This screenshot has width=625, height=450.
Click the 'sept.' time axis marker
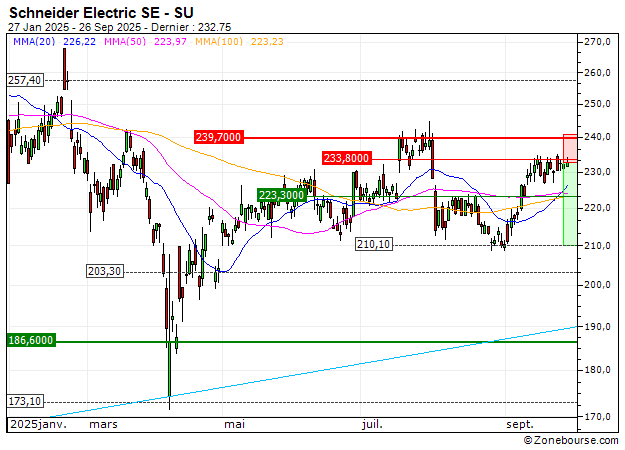pyautogui.click(x=519, y=425)
